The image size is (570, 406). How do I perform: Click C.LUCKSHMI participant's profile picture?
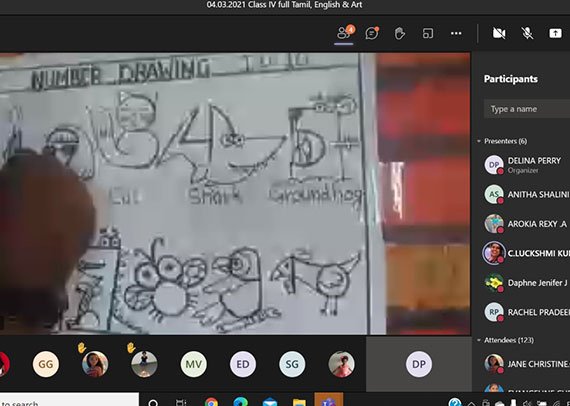494,253
